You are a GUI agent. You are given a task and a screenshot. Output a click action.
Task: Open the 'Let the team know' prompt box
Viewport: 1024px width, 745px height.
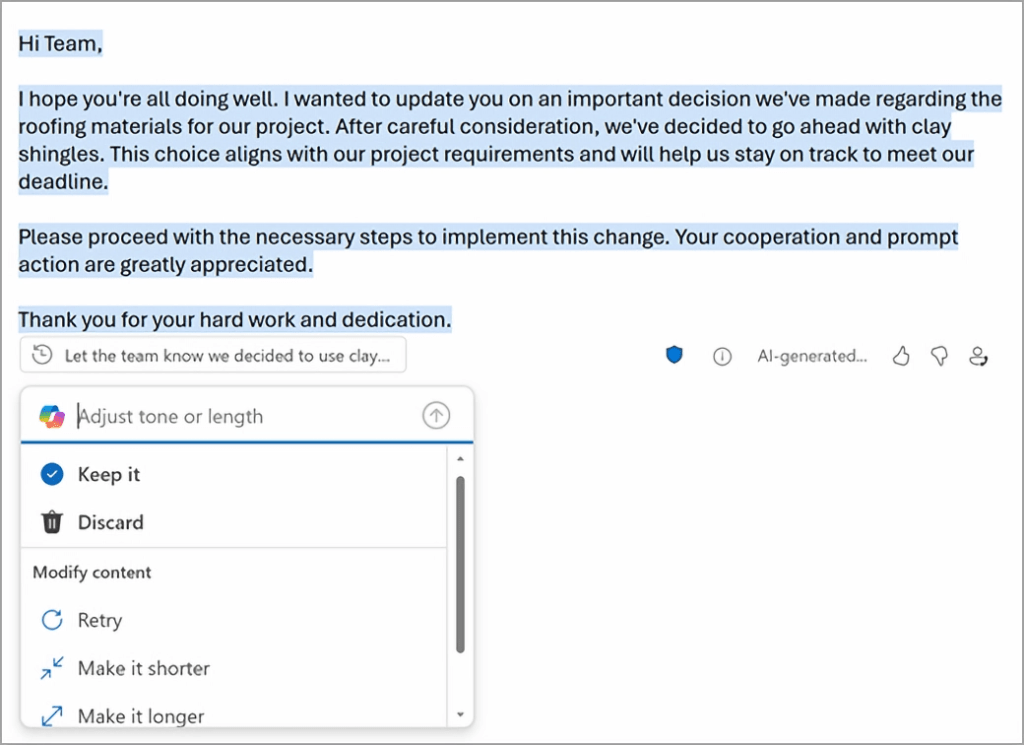click(x=213, y=355)
